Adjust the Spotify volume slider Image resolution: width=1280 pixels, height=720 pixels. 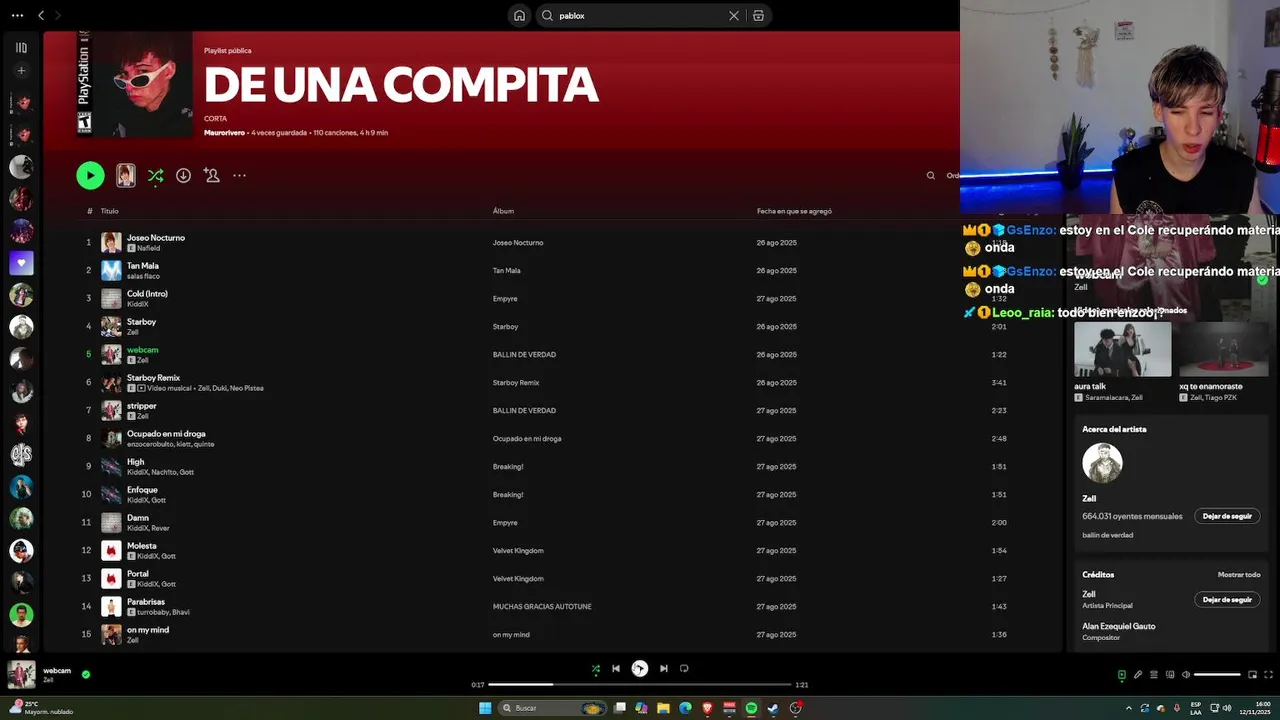[1218, 675]
